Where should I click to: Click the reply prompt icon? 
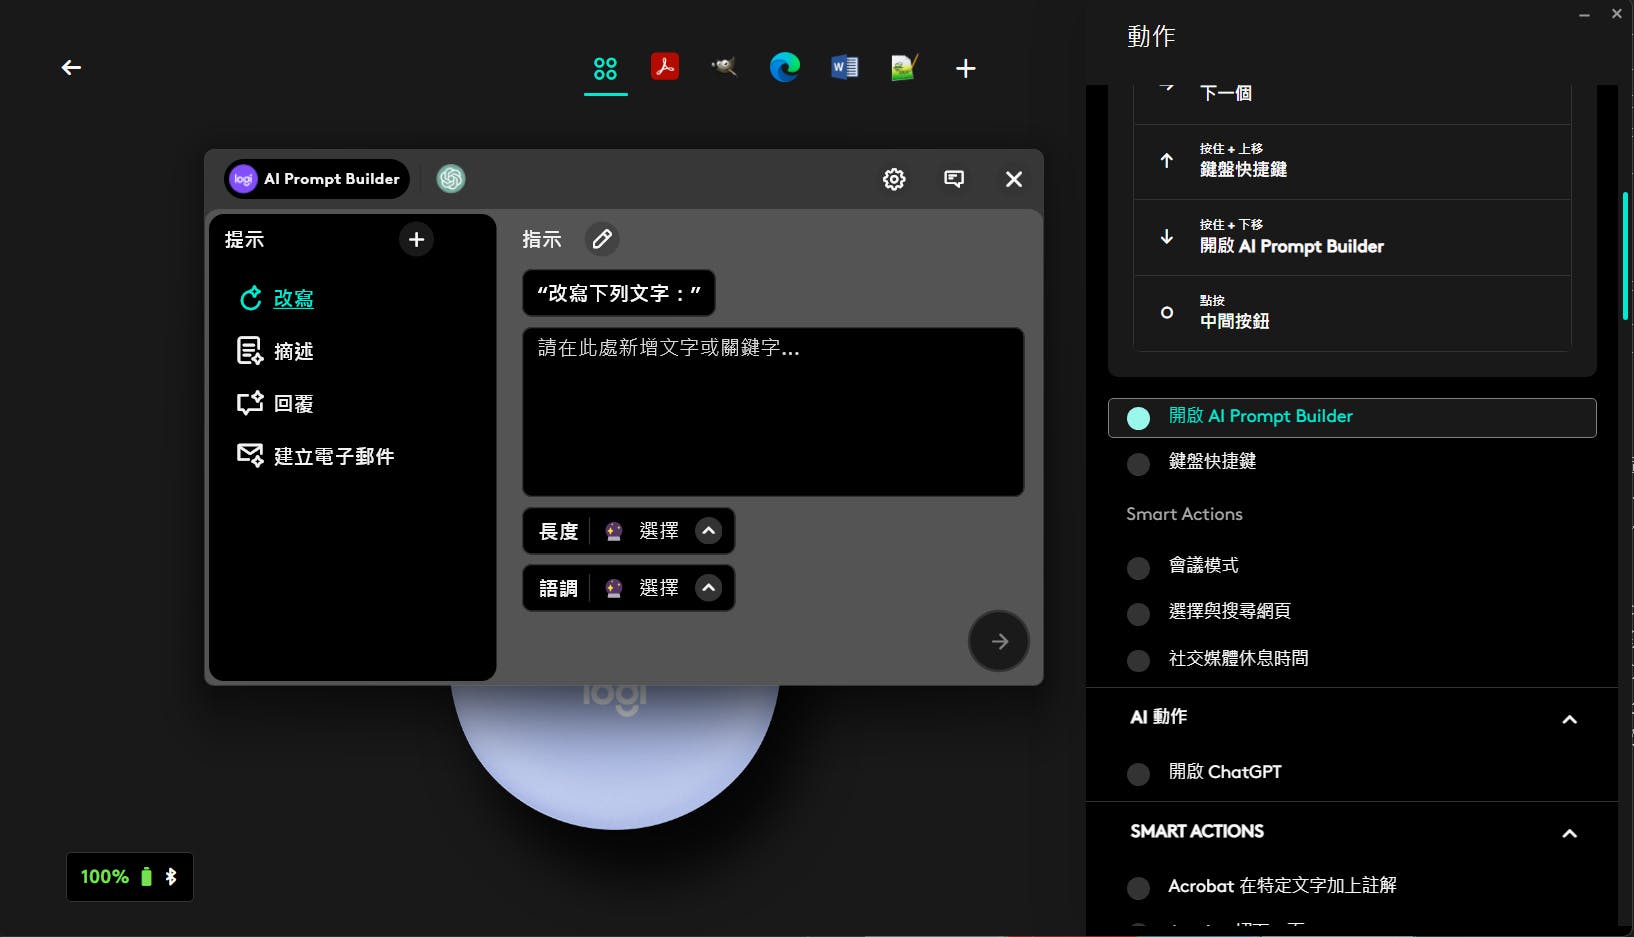click(250, 403)
